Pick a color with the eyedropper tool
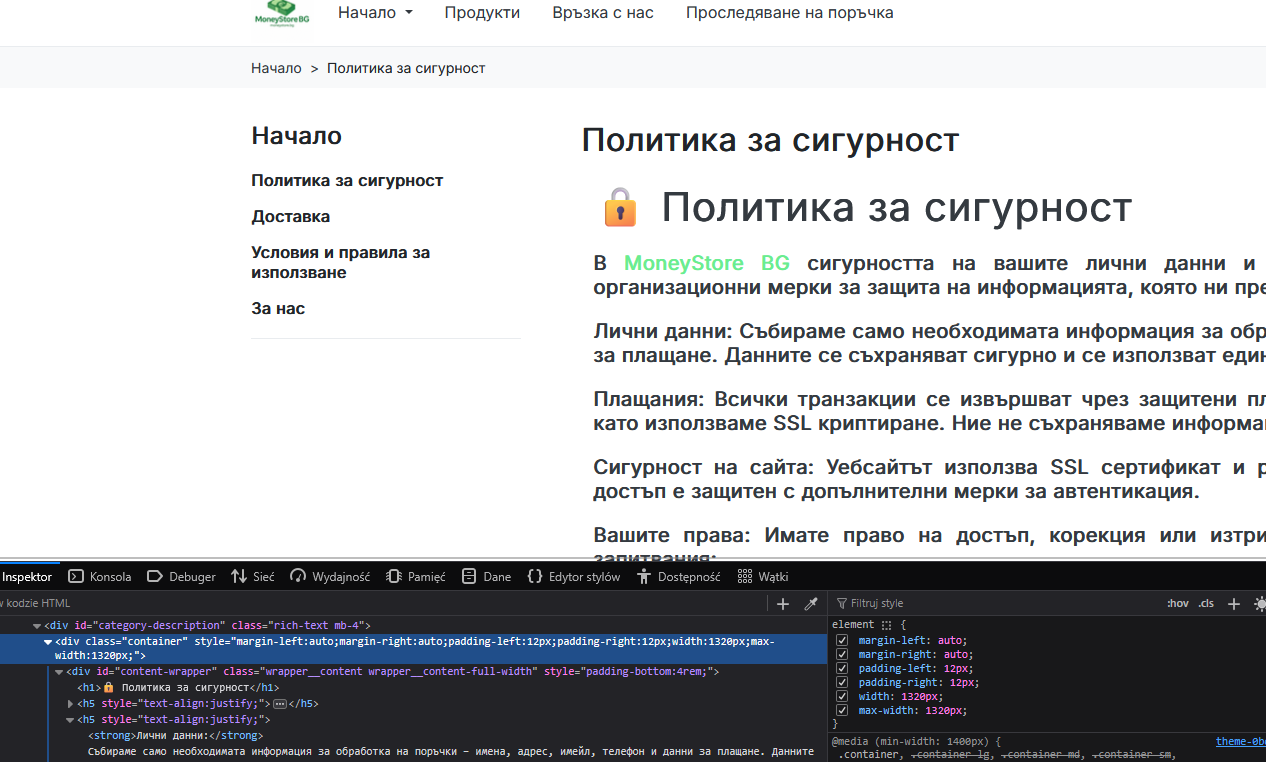The width and height of the screenshot is (1266, 762). (811, 603)
